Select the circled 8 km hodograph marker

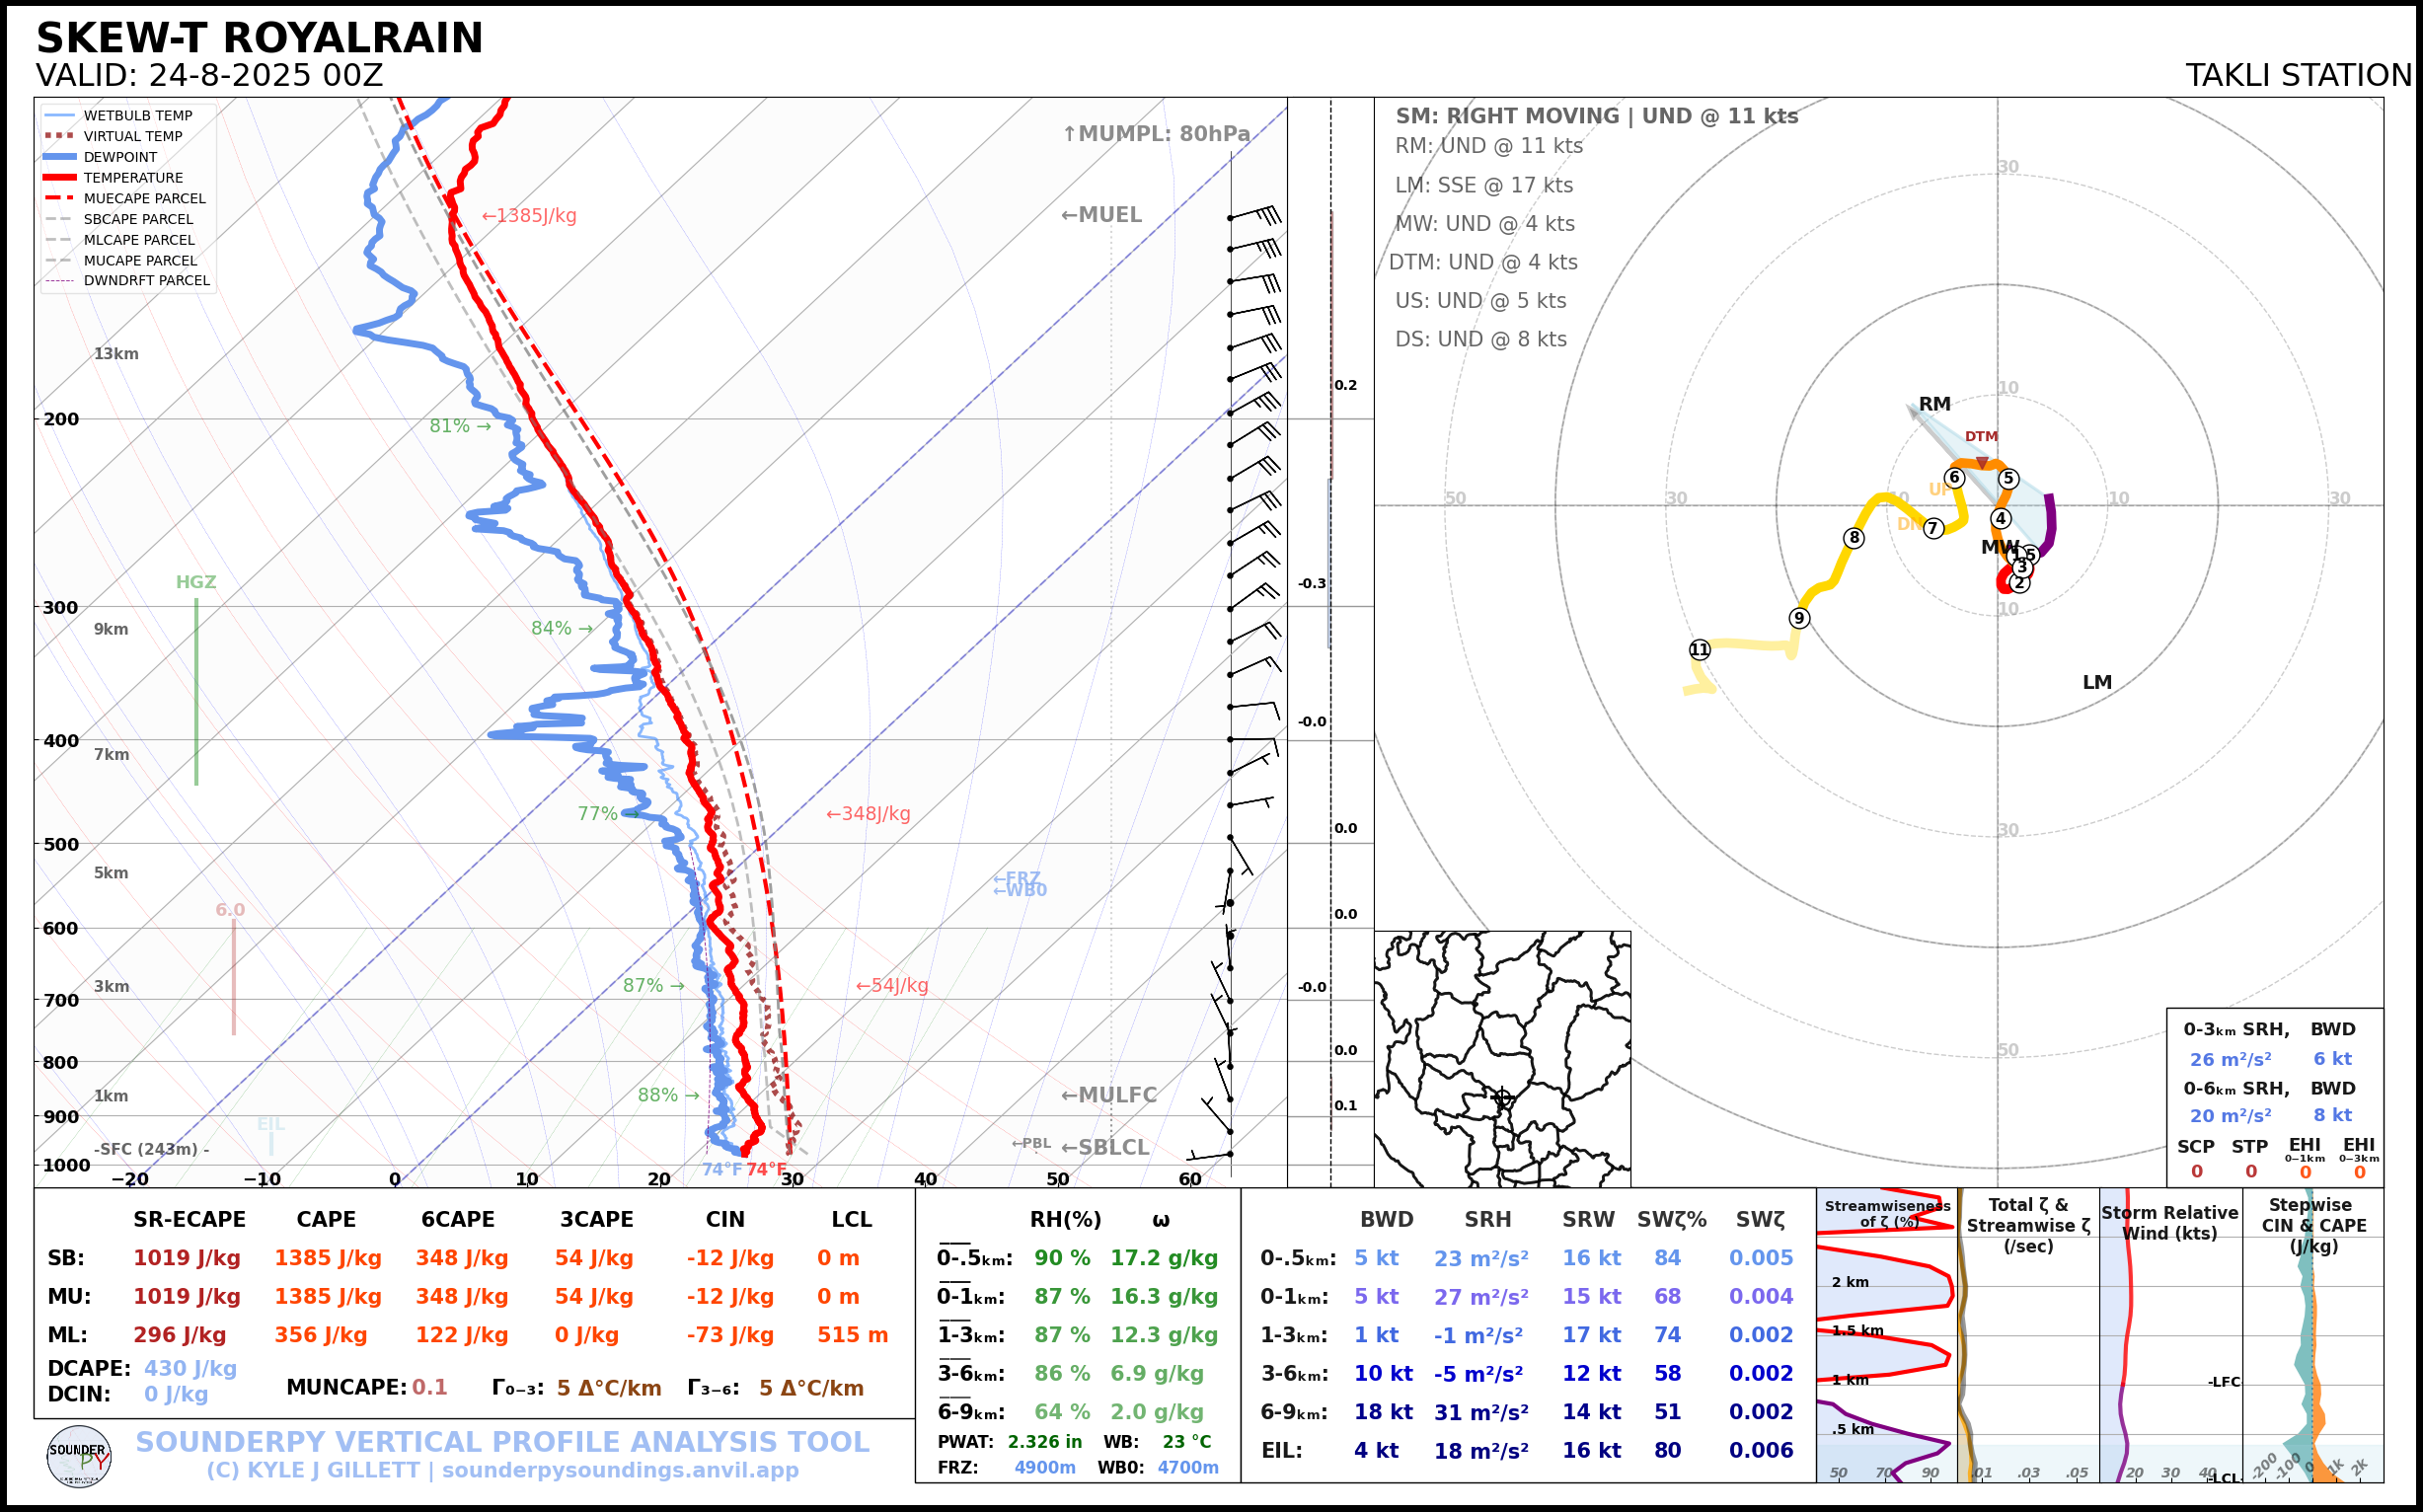(x=1854, y=538)
